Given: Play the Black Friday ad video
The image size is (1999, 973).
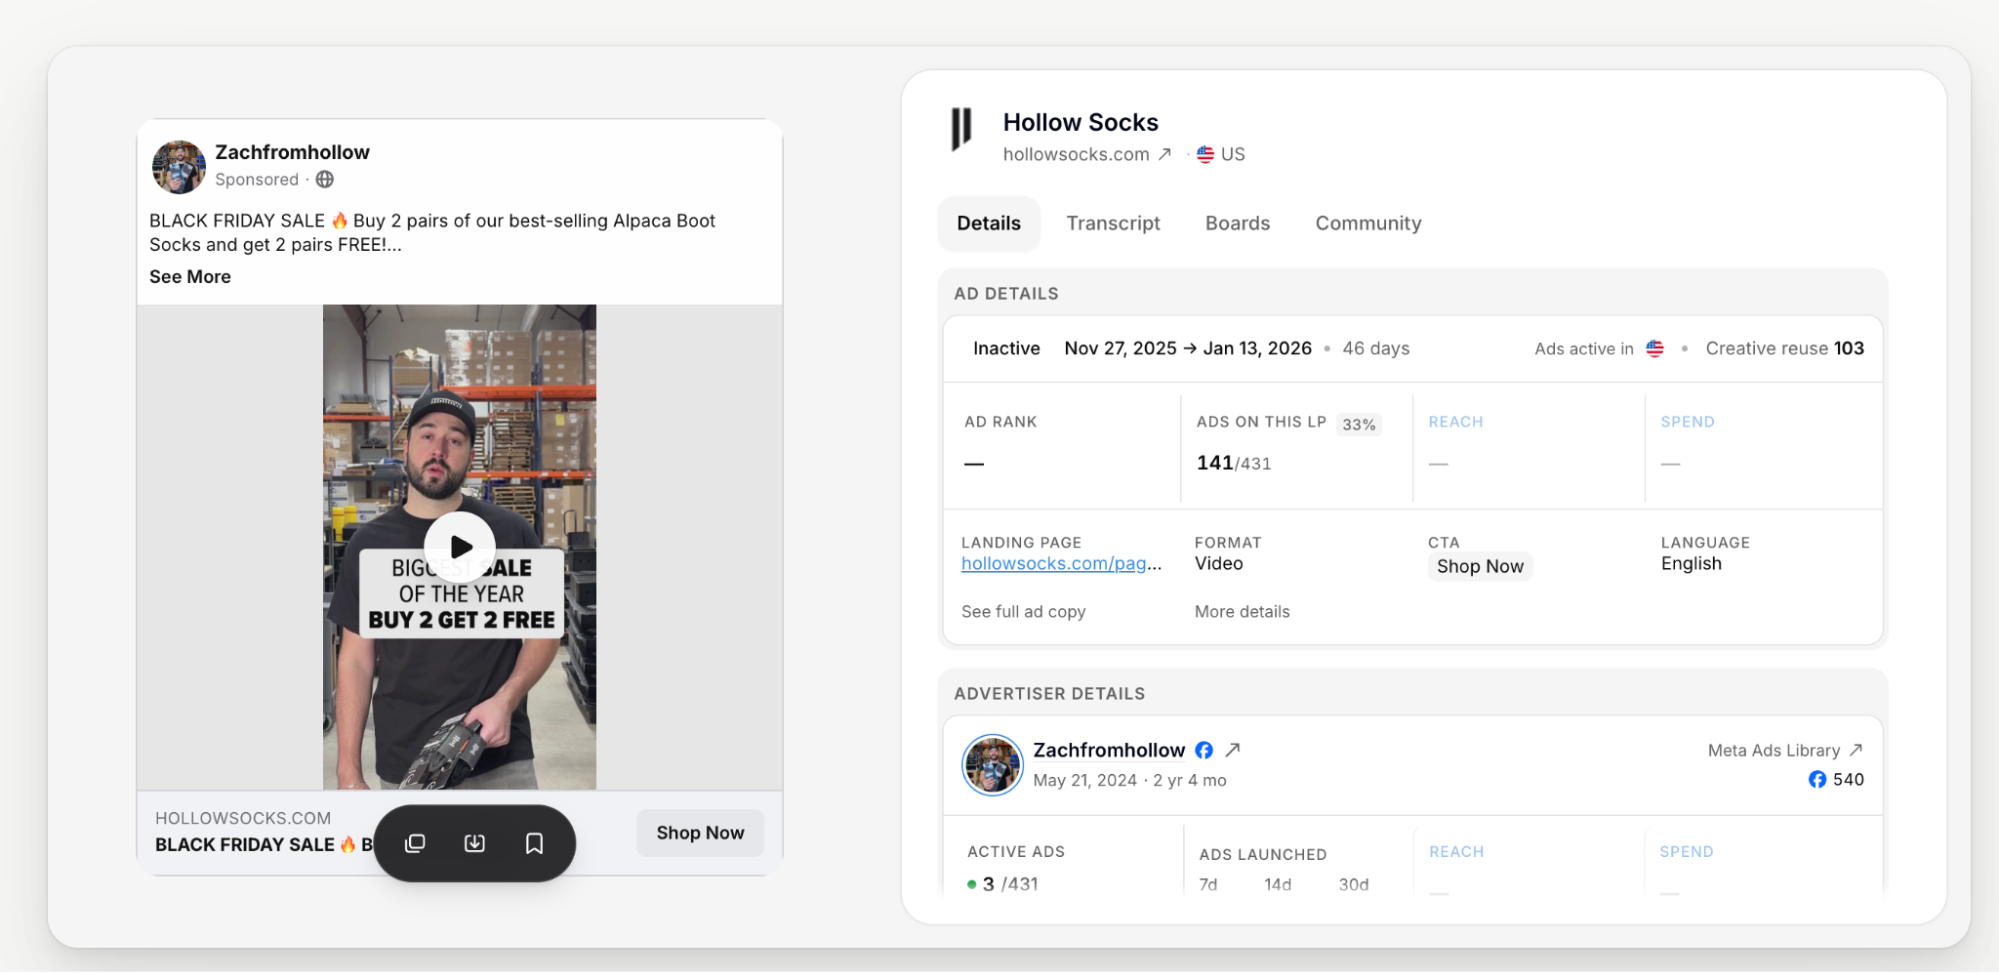Looking at the screenshot, I should [x=460, y=547].
